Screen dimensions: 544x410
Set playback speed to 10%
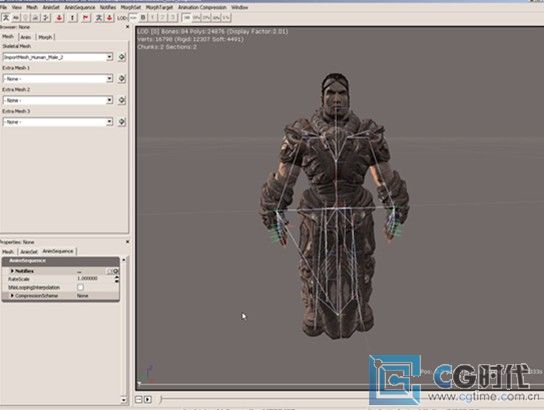216,17
